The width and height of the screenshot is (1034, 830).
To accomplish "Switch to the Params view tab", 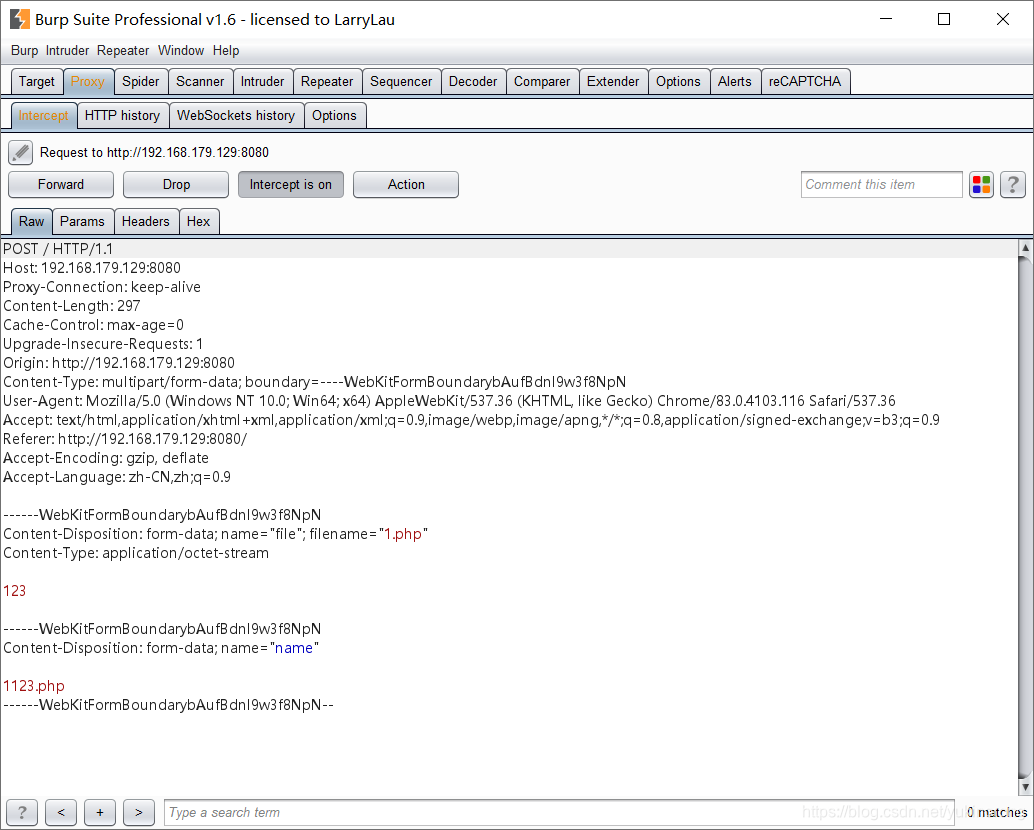I will [82, 222].
